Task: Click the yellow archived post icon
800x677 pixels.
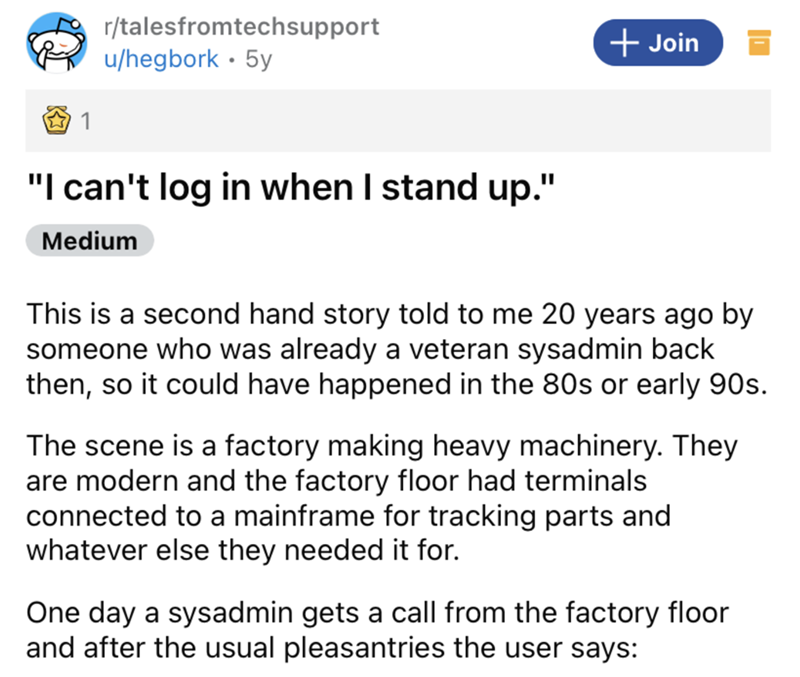Action: pos(757,43)
